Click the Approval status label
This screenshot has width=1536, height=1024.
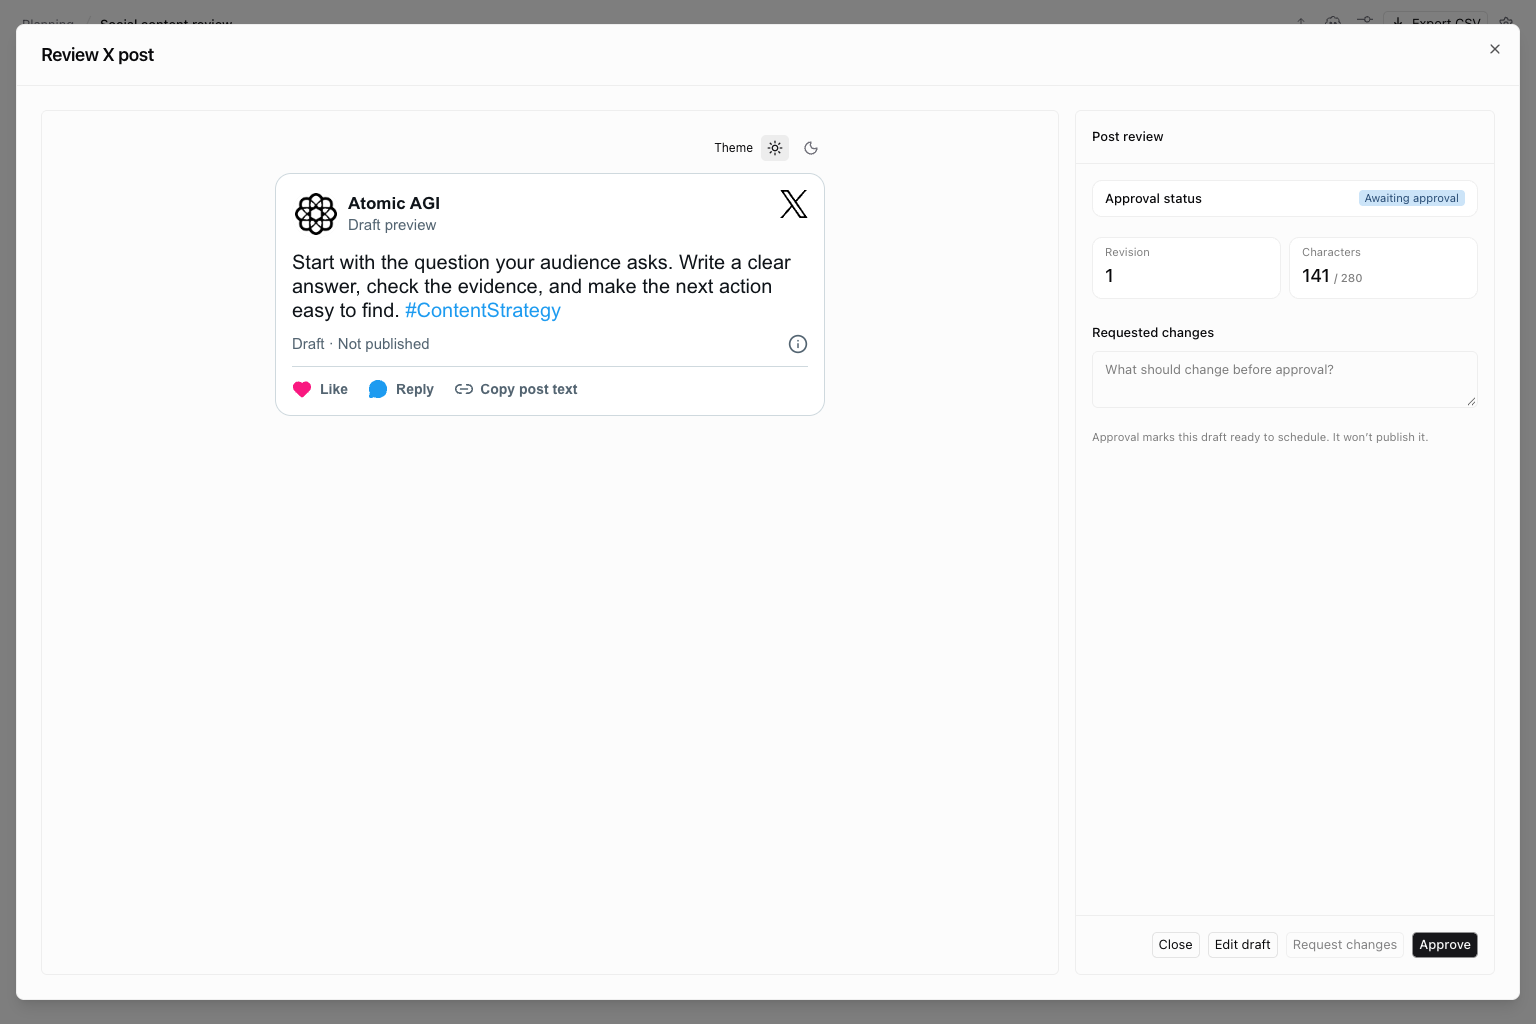pos(1153,199)
